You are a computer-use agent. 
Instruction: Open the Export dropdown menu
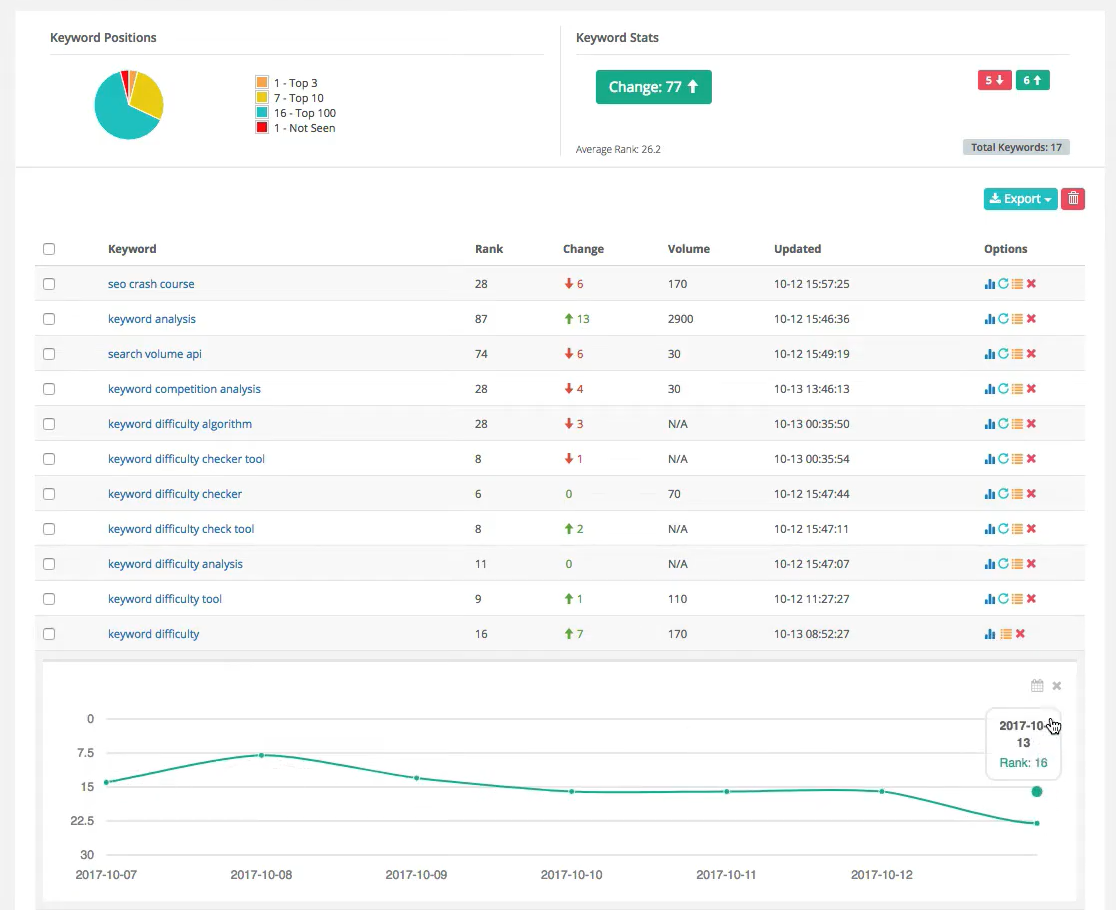click(x=1019, y=198)
